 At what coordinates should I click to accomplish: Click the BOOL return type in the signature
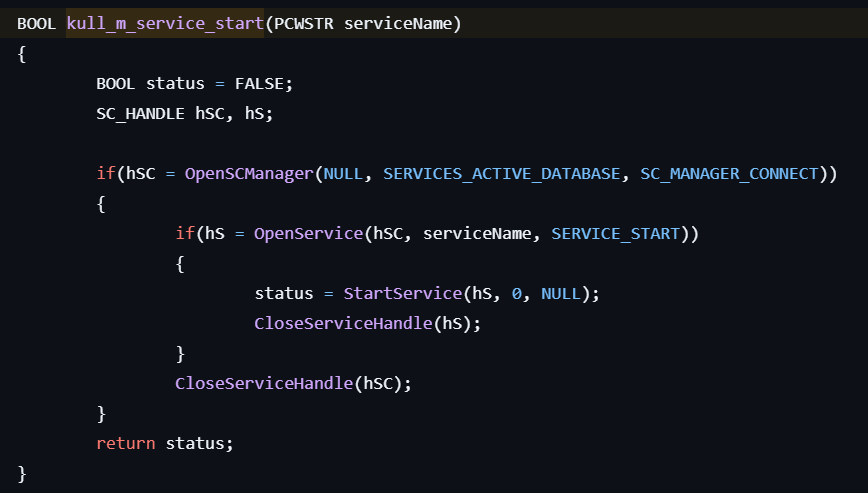(37, 24)
